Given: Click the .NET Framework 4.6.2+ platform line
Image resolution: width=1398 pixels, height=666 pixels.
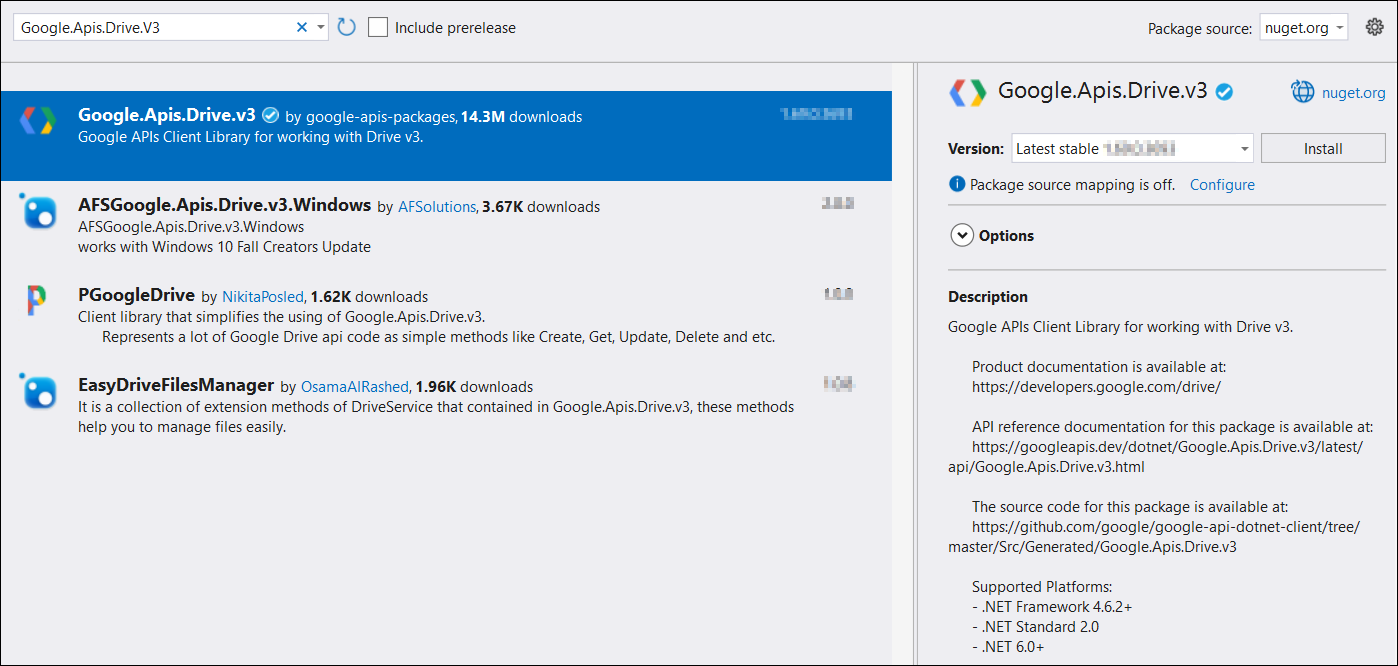Looking at the screenshot, I should pyautogui.click(x=1052, y=607).
